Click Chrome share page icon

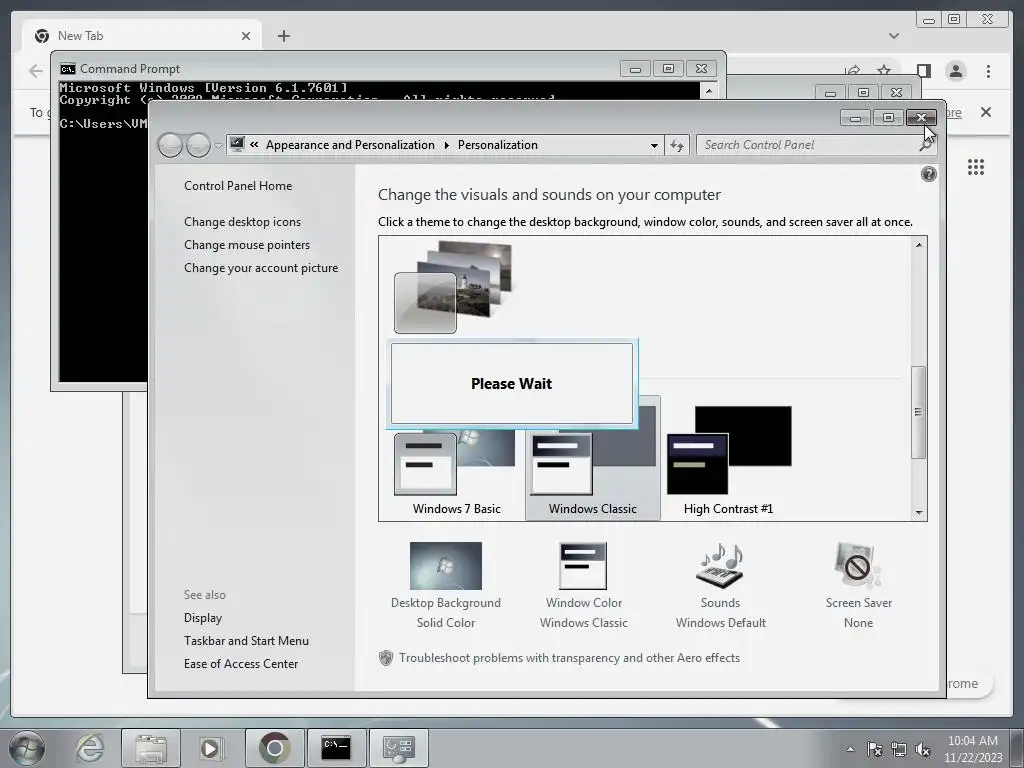coord(852,71)
